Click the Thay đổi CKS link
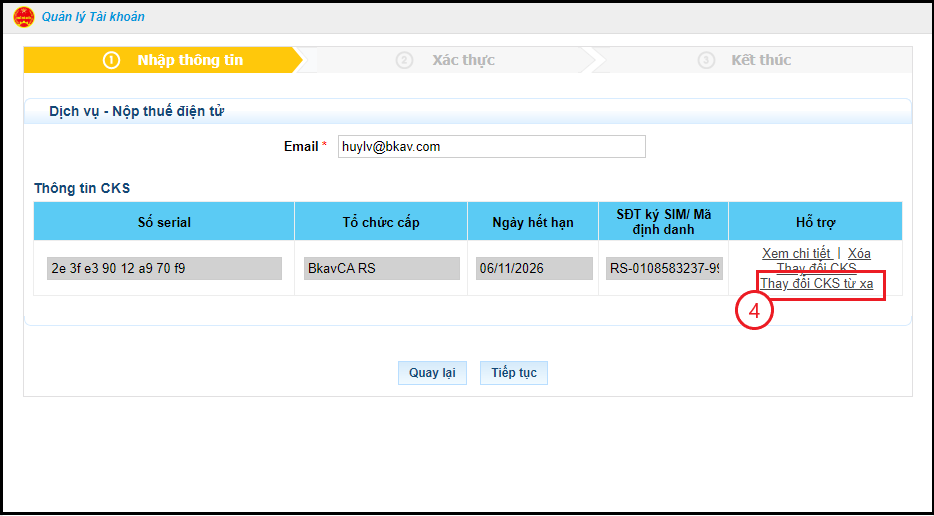Image resolution: width=934 pixels, height=516 pixels. [x=816, y=268]
